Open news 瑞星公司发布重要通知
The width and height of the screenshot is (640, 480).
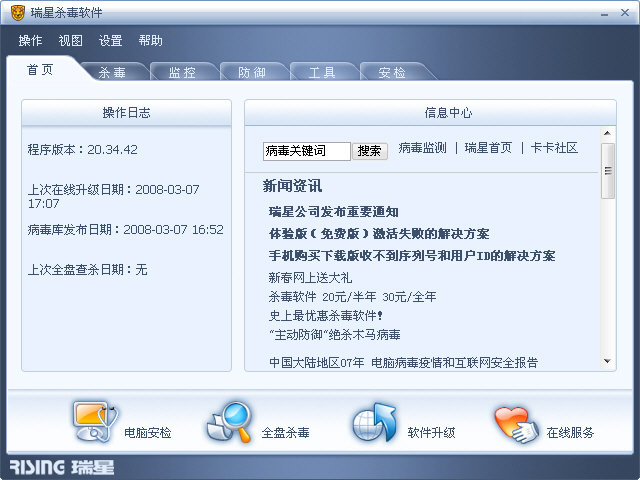pyautogui.click(x=333, y=212)
